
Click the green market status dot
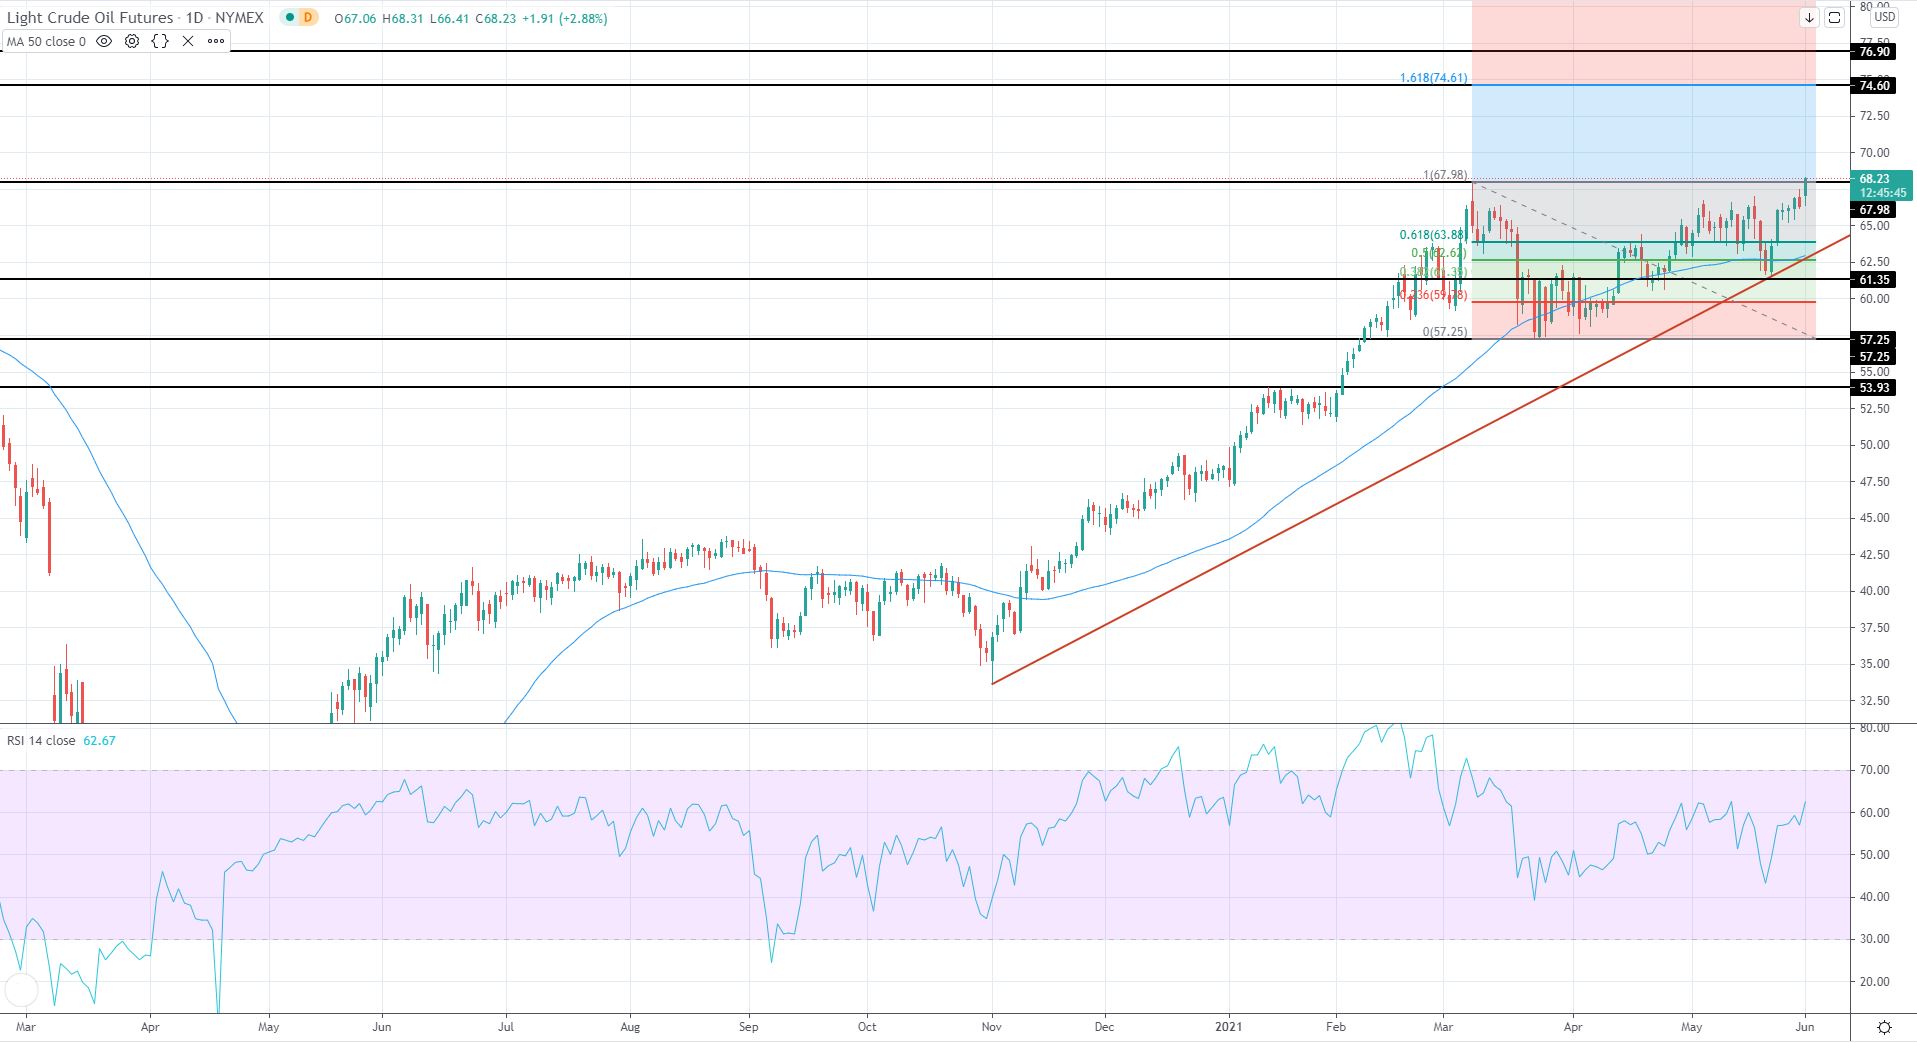[x=288, y=18]
